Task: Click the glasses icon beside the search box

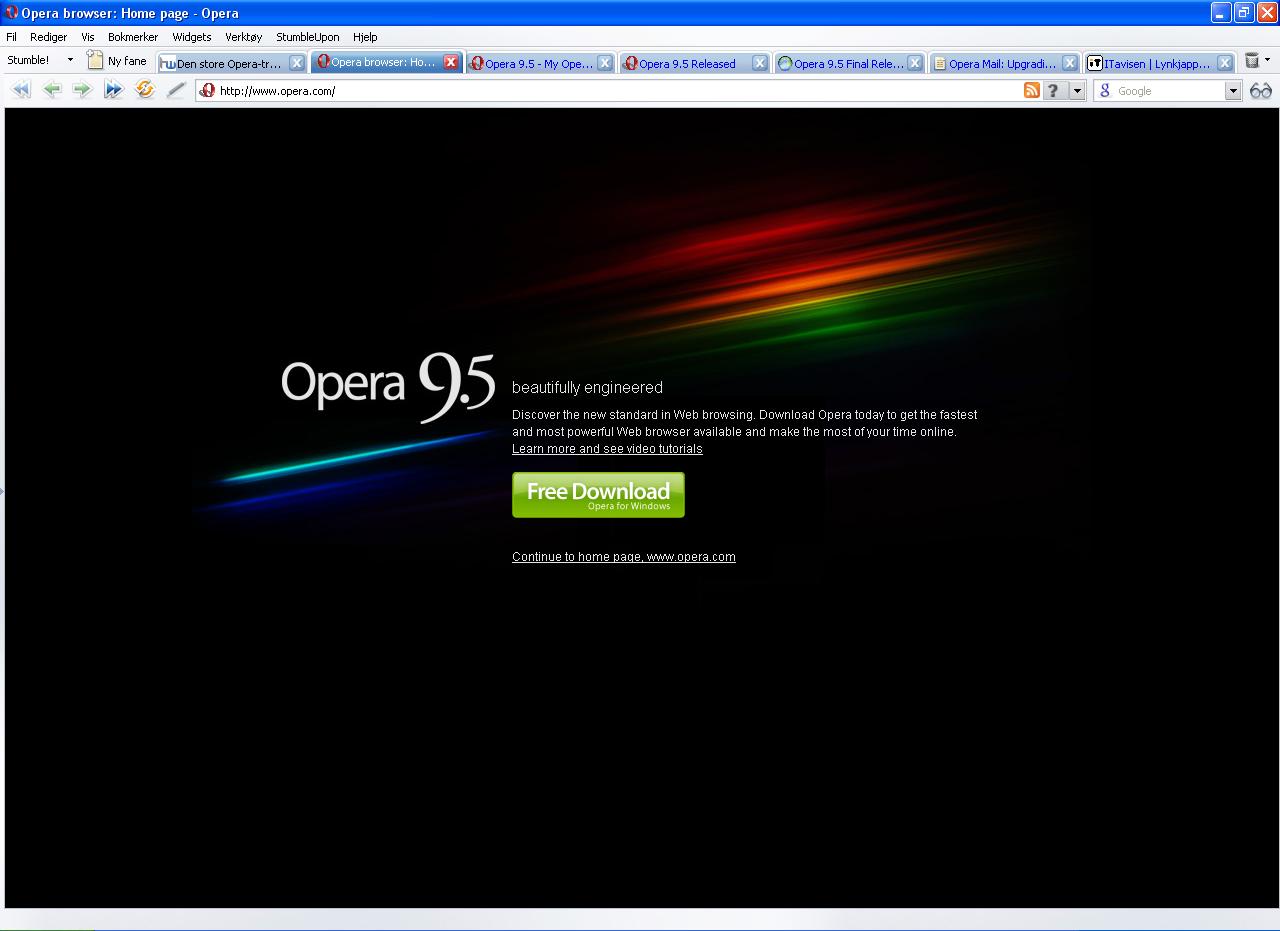Action: (1260, 90)
